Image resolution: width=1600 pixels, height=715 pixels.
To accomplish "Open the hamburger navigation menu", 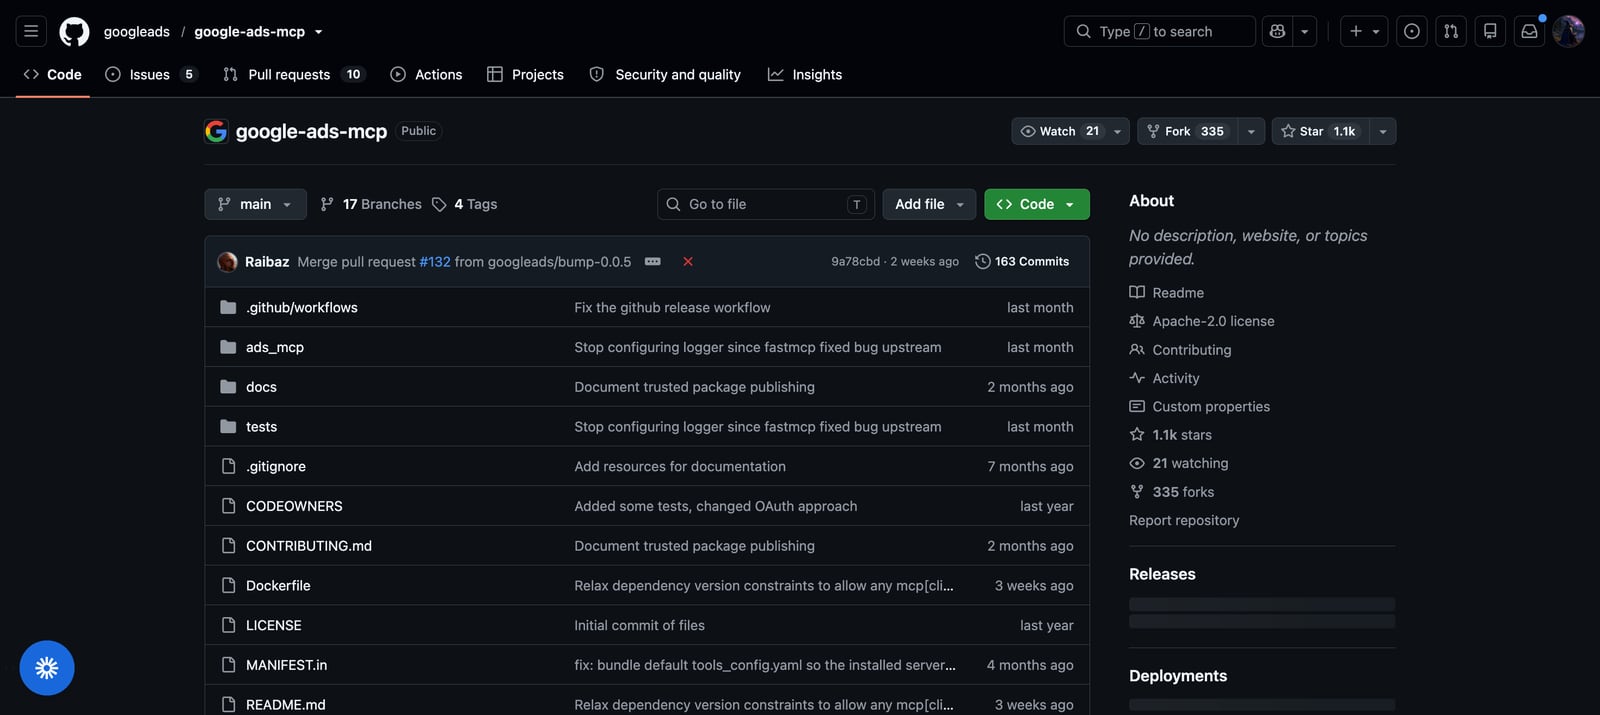I will [x=31, y=31].
